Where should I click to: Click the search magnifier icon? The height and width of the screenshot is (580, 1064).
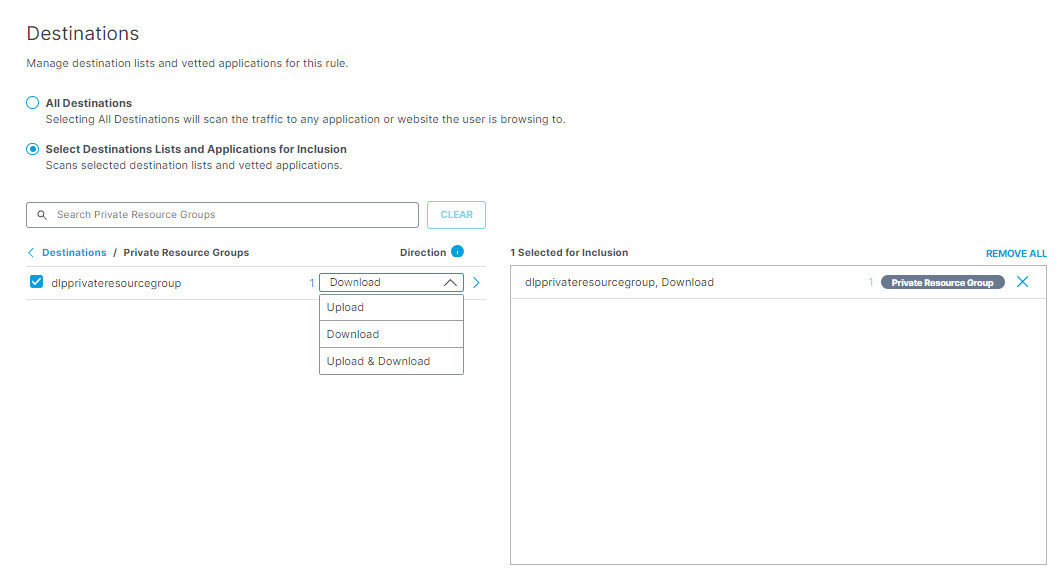click(42, 215)
